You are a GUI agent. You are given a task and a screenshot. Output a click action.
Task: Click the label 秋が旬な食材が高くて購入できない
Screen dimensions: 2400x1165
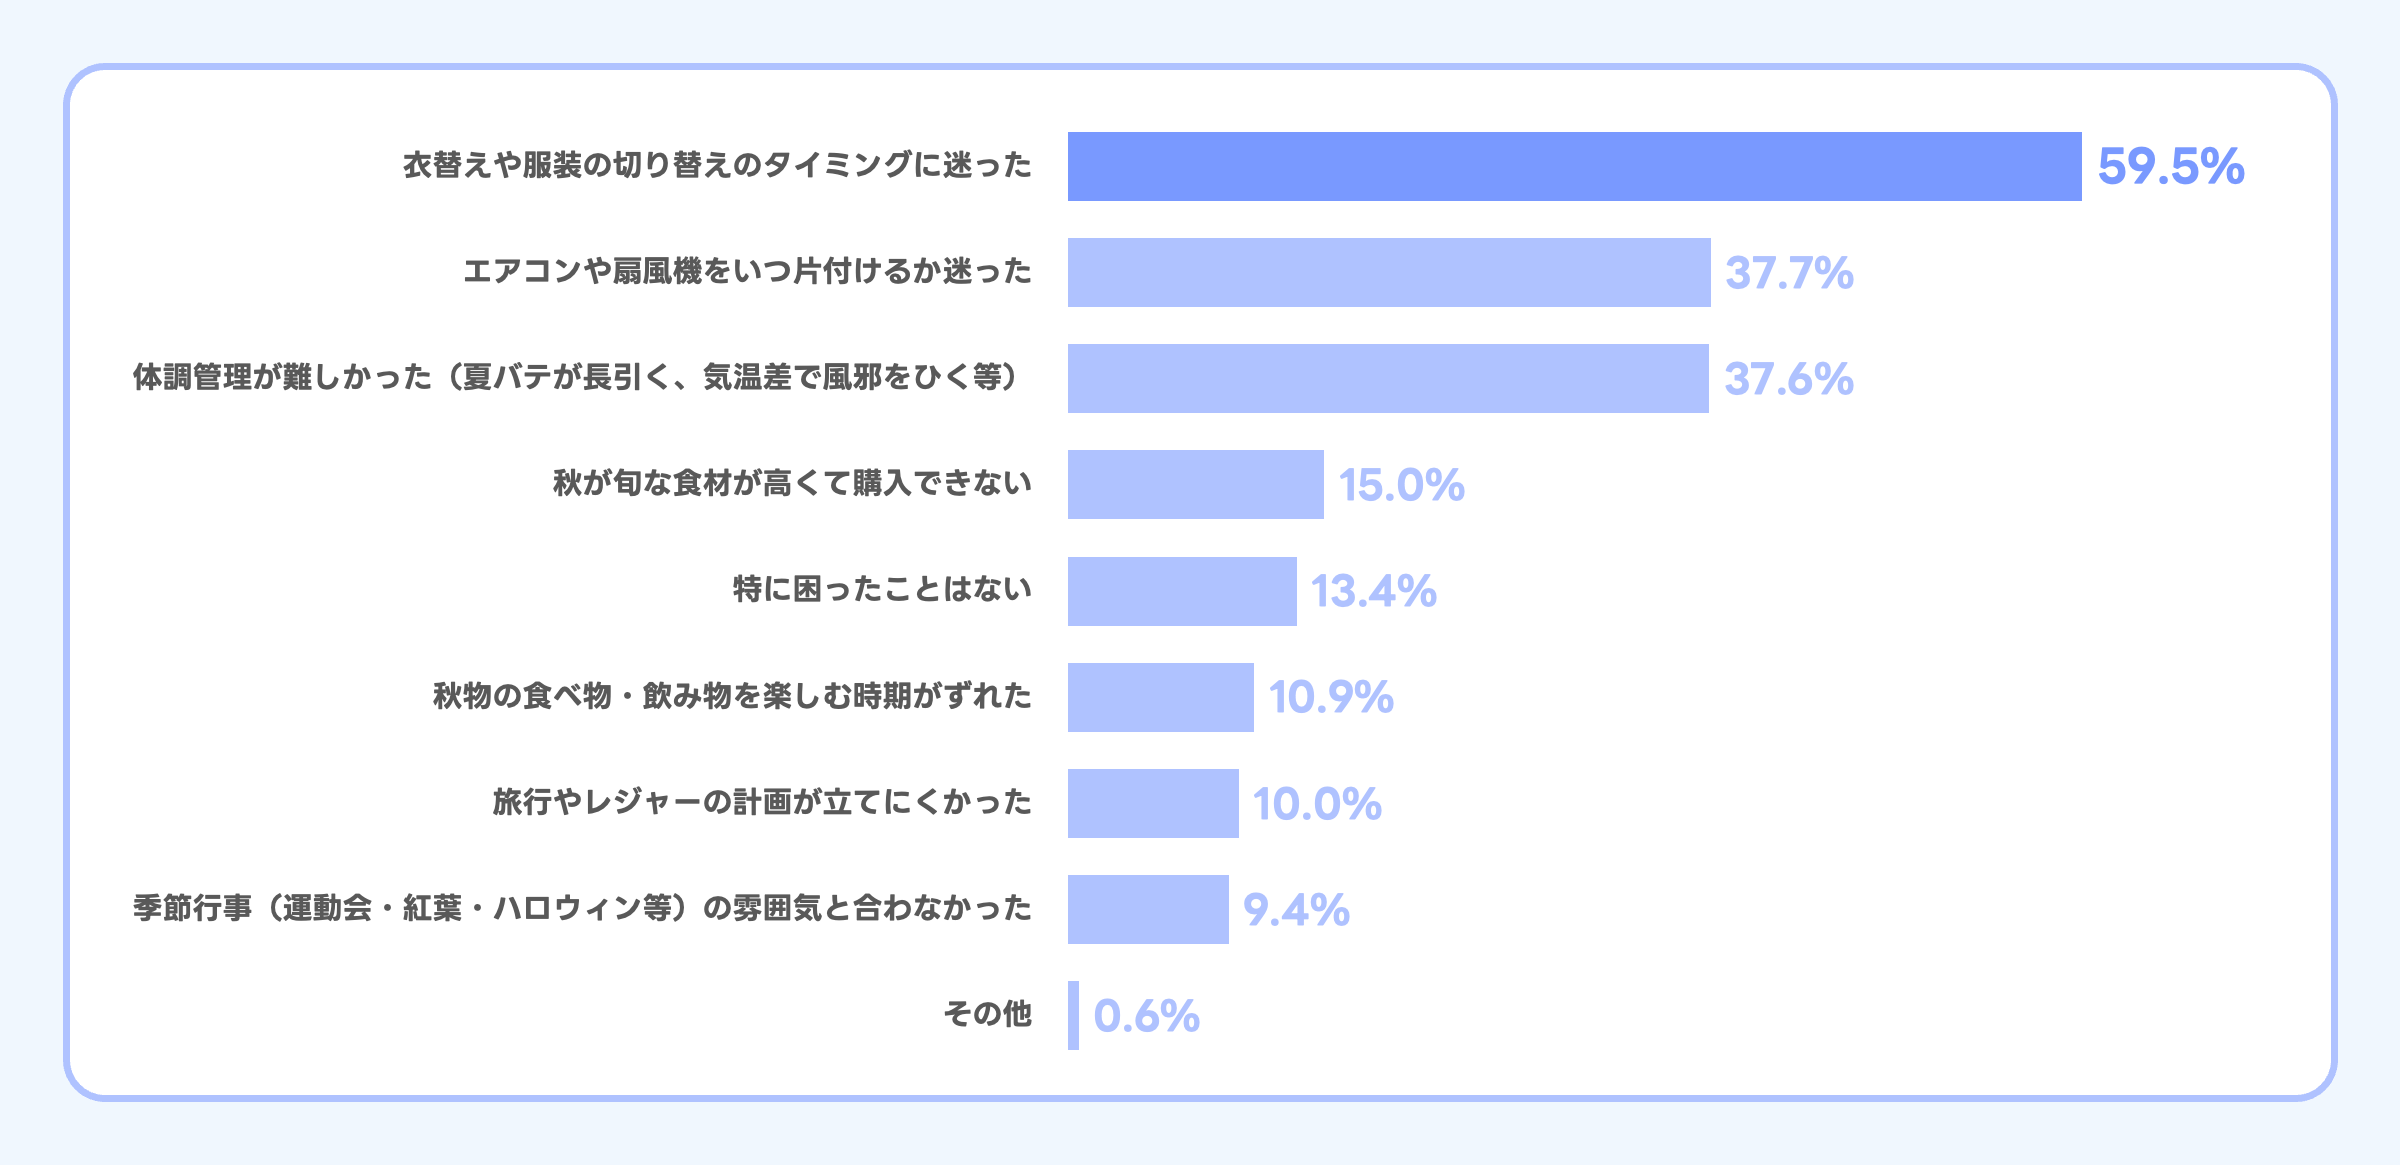pyautogui.click(x=792, y=484)
